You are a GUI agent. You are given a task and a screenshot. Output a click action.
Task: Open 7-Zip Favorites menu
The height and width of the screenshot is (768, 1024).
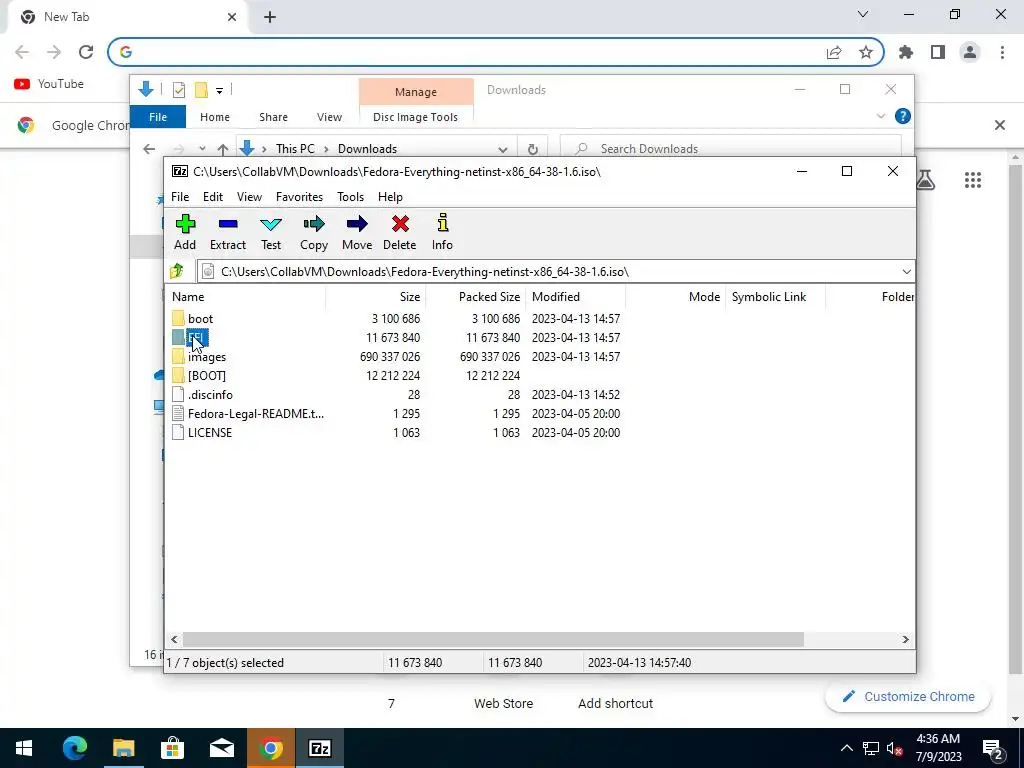[299, 197]
